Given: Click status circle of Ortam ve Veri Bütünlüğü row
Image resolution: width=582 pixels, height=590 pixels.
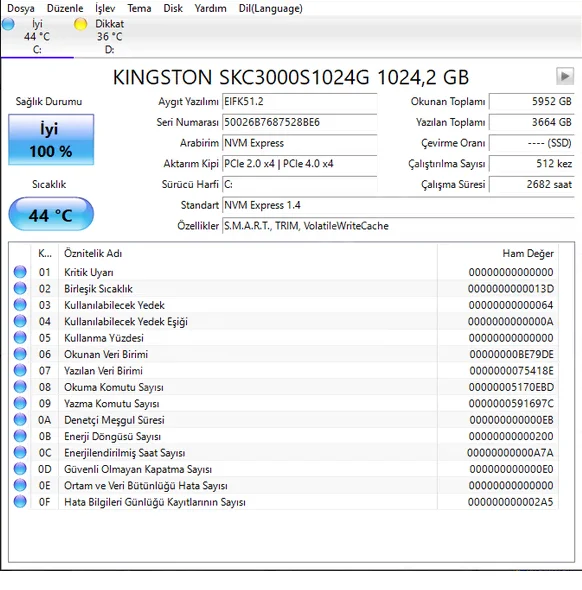Looking at the screenshot, I should click(x=20, y=485).
